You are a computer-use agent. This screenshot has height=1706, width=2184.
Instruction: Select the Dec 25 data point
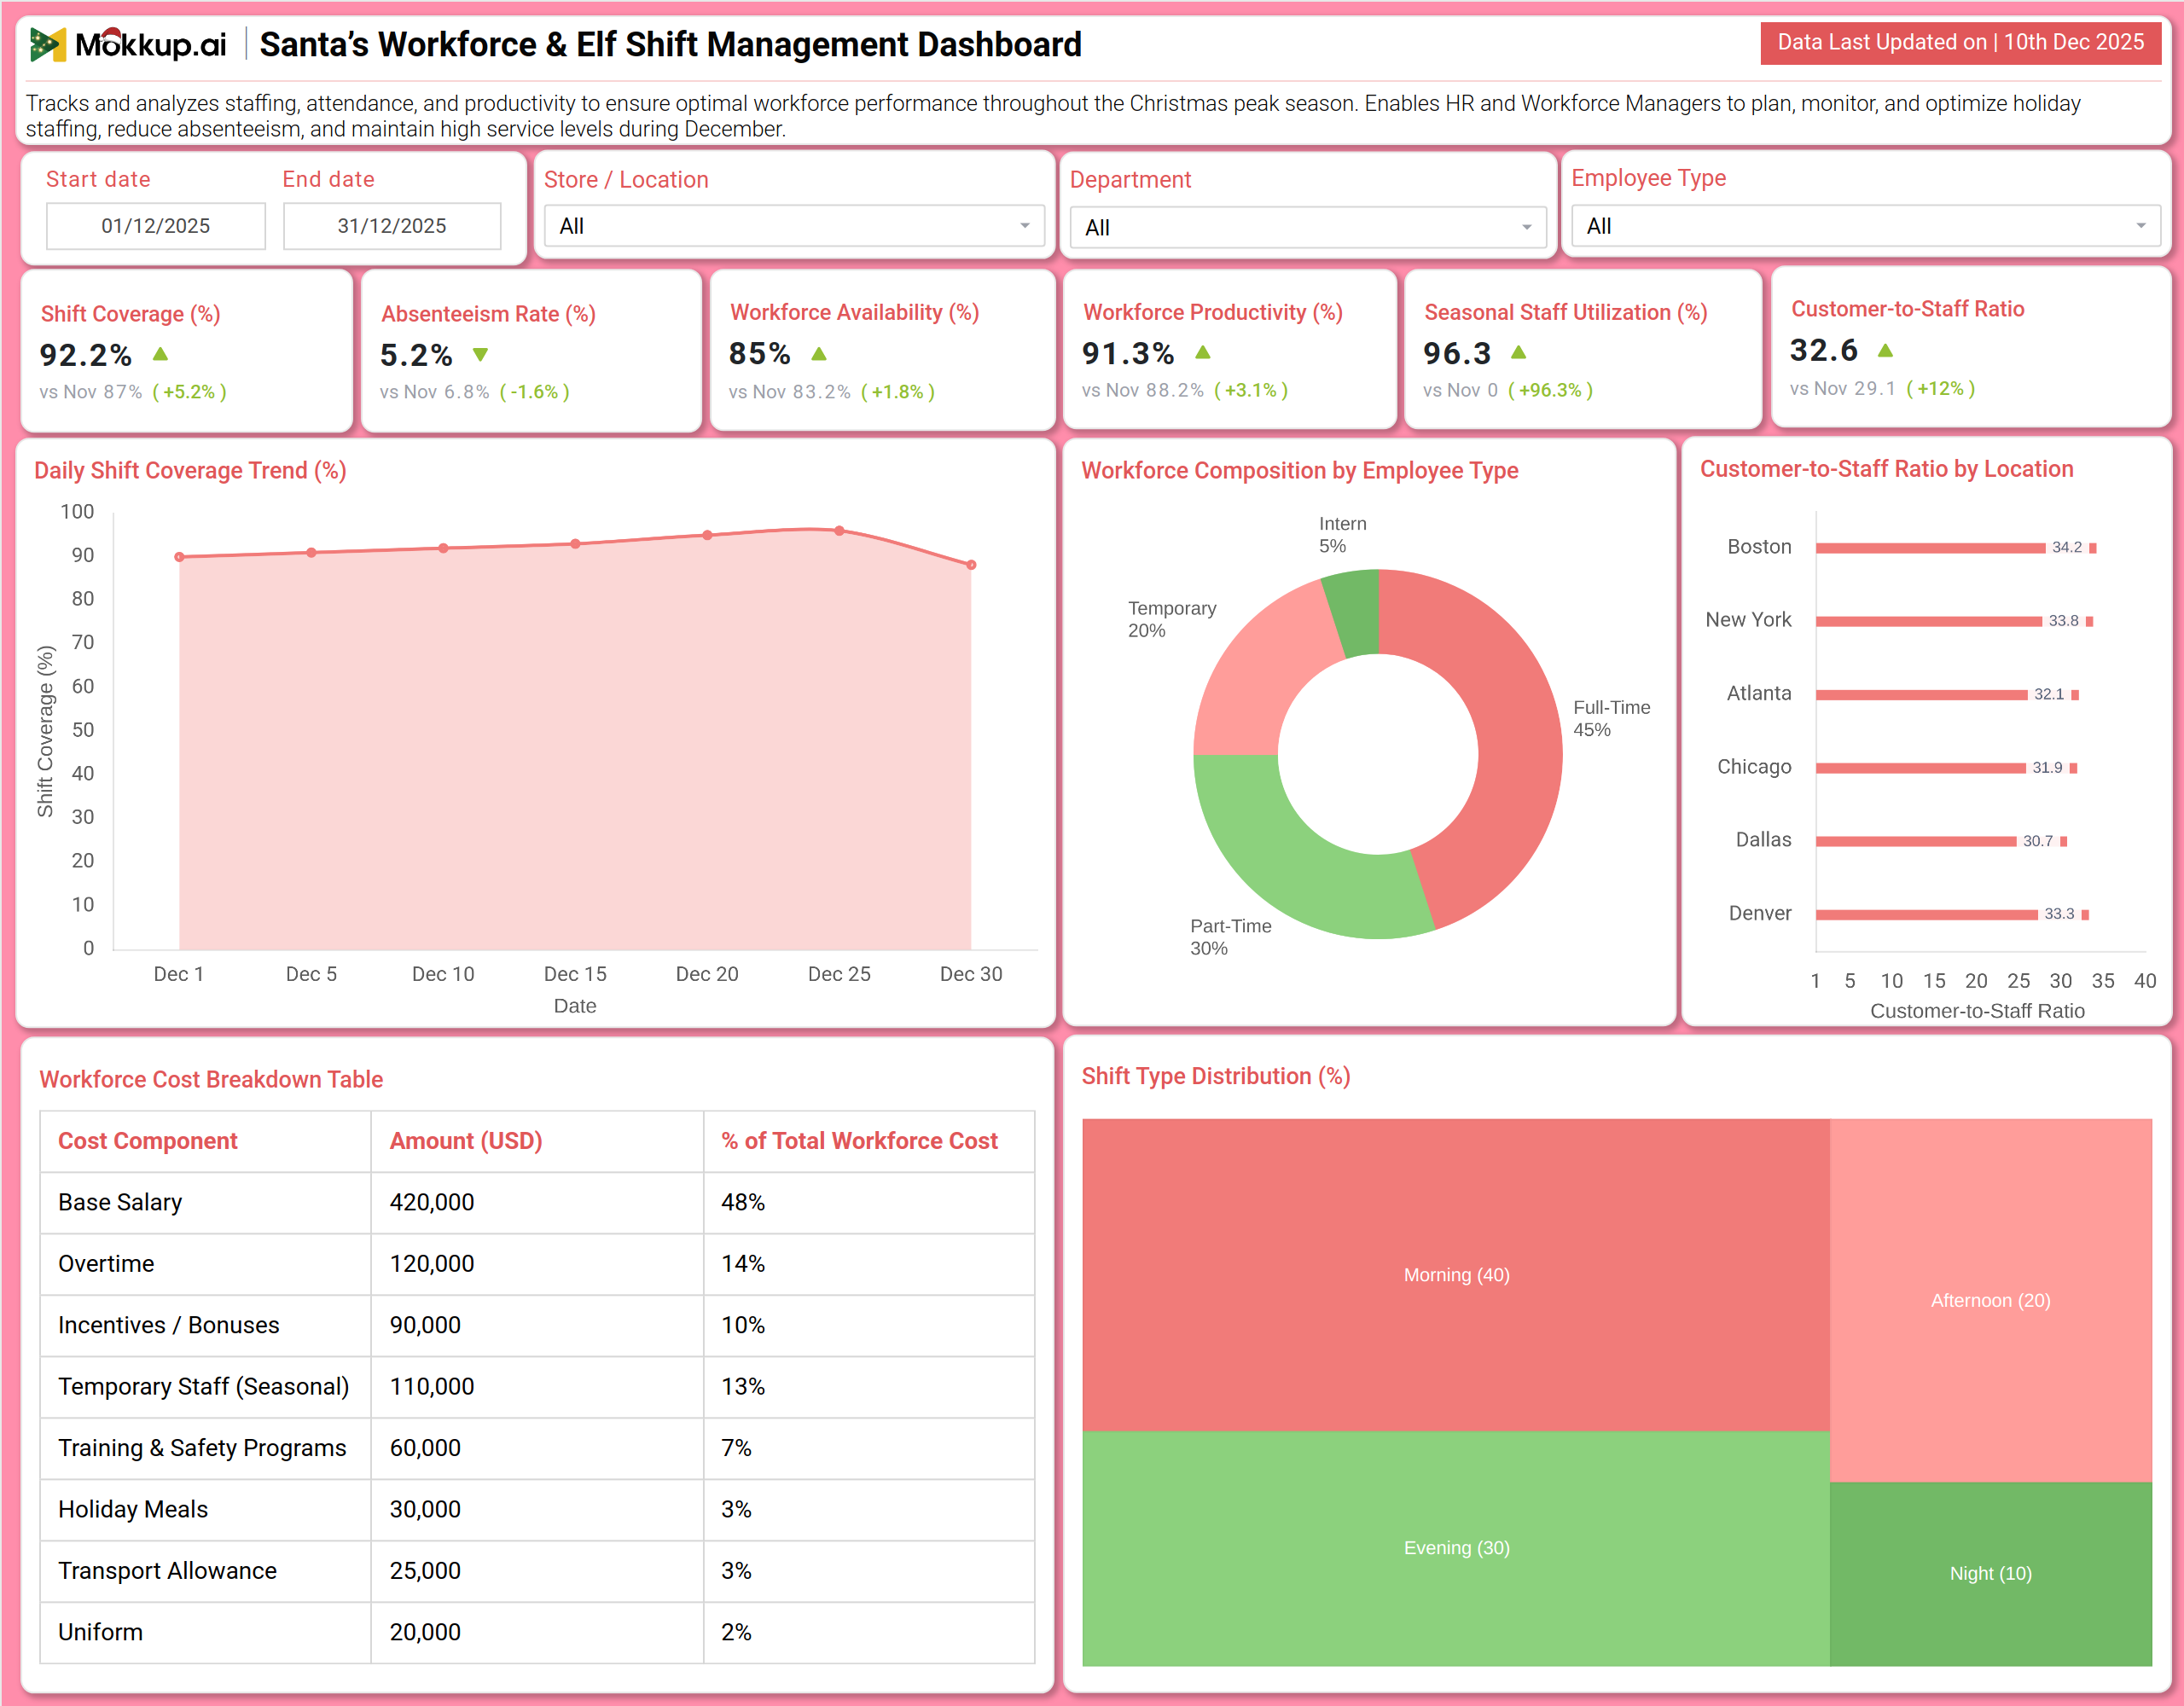click(839, 531)
